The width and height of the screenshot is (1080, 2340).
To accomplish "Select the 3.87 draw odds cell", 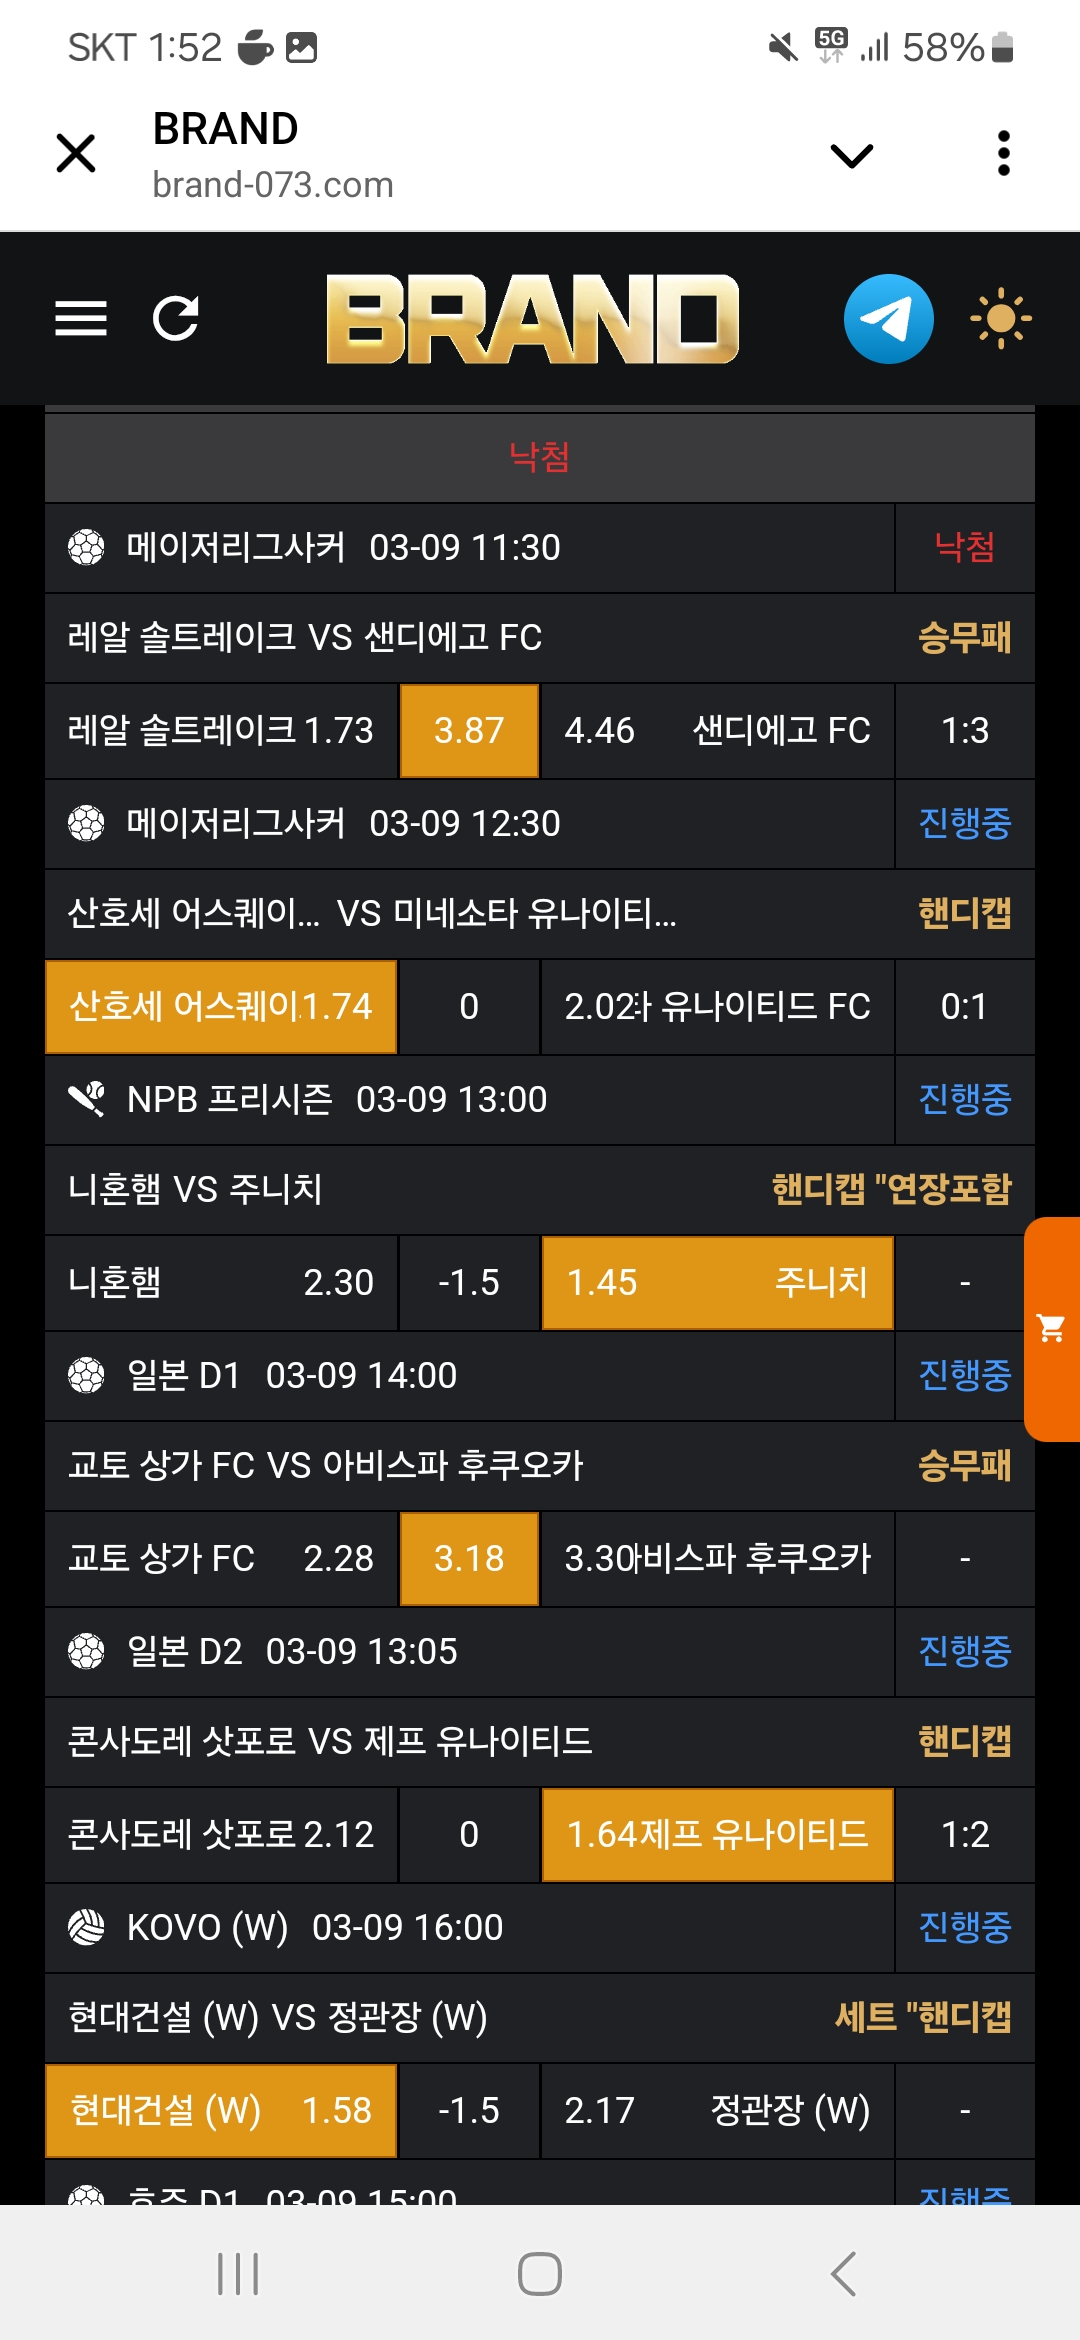I will [469, 731].
